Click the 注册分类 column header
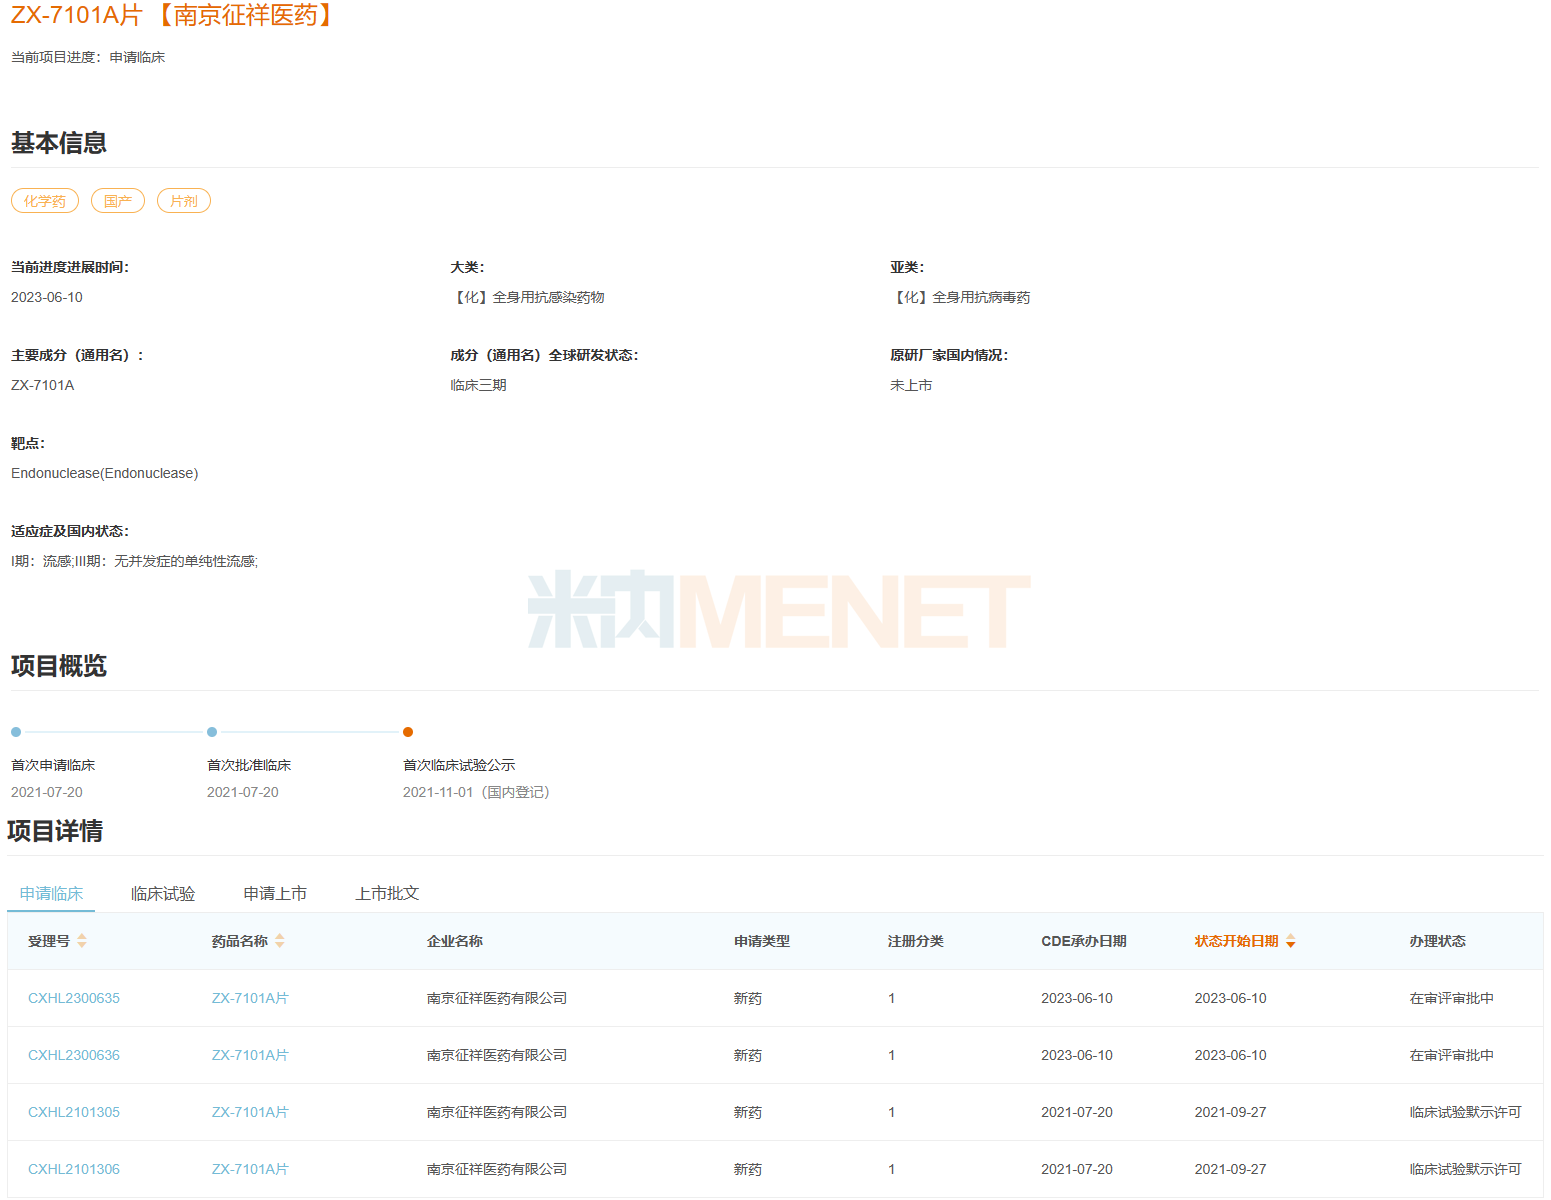Image resolution: width=1551 pixels, height=1200 pixels. coord(916,941)
